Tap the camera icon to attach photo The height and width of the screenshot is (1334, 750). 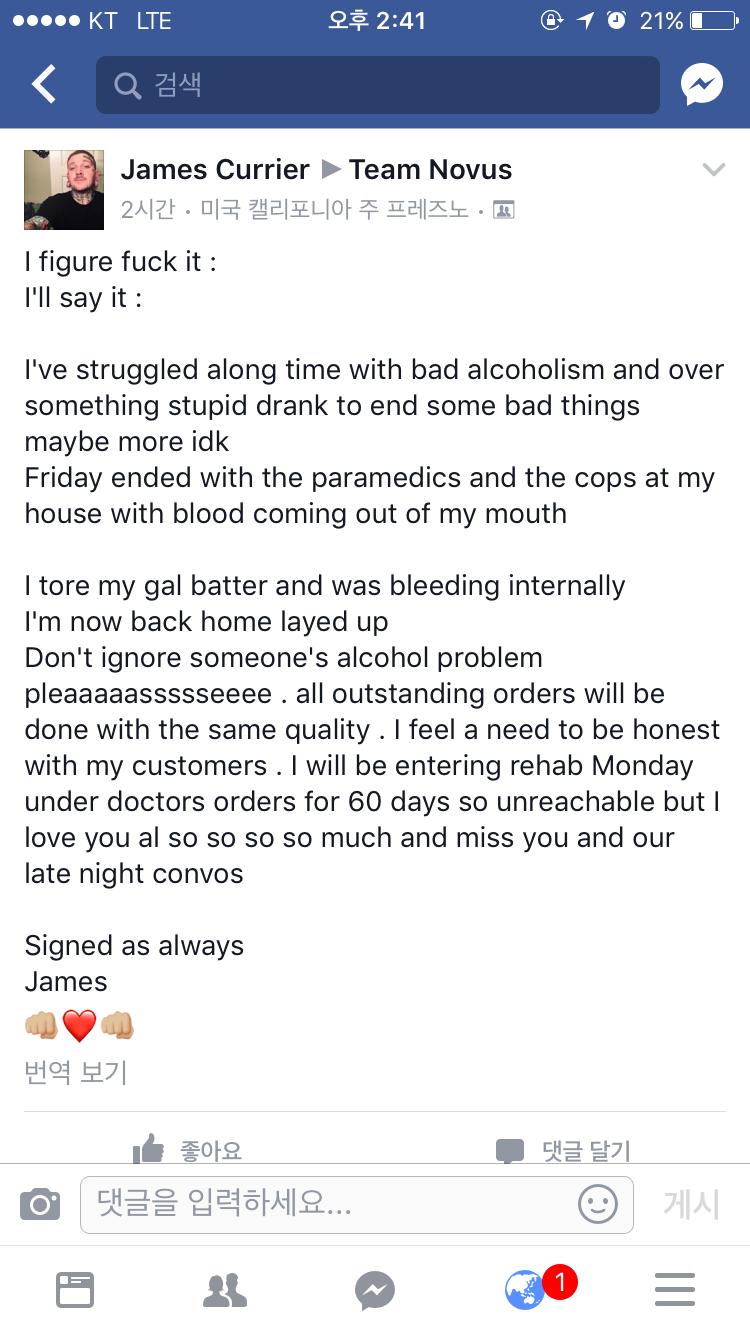tap(40, 1204)
